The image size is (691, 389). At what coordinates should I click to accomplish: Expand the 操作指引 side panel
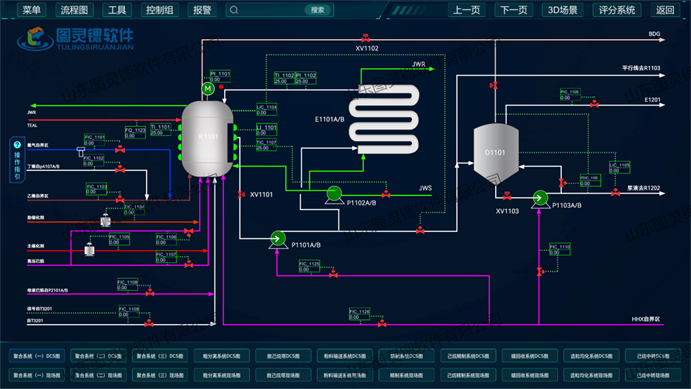[x=17, y=160]
